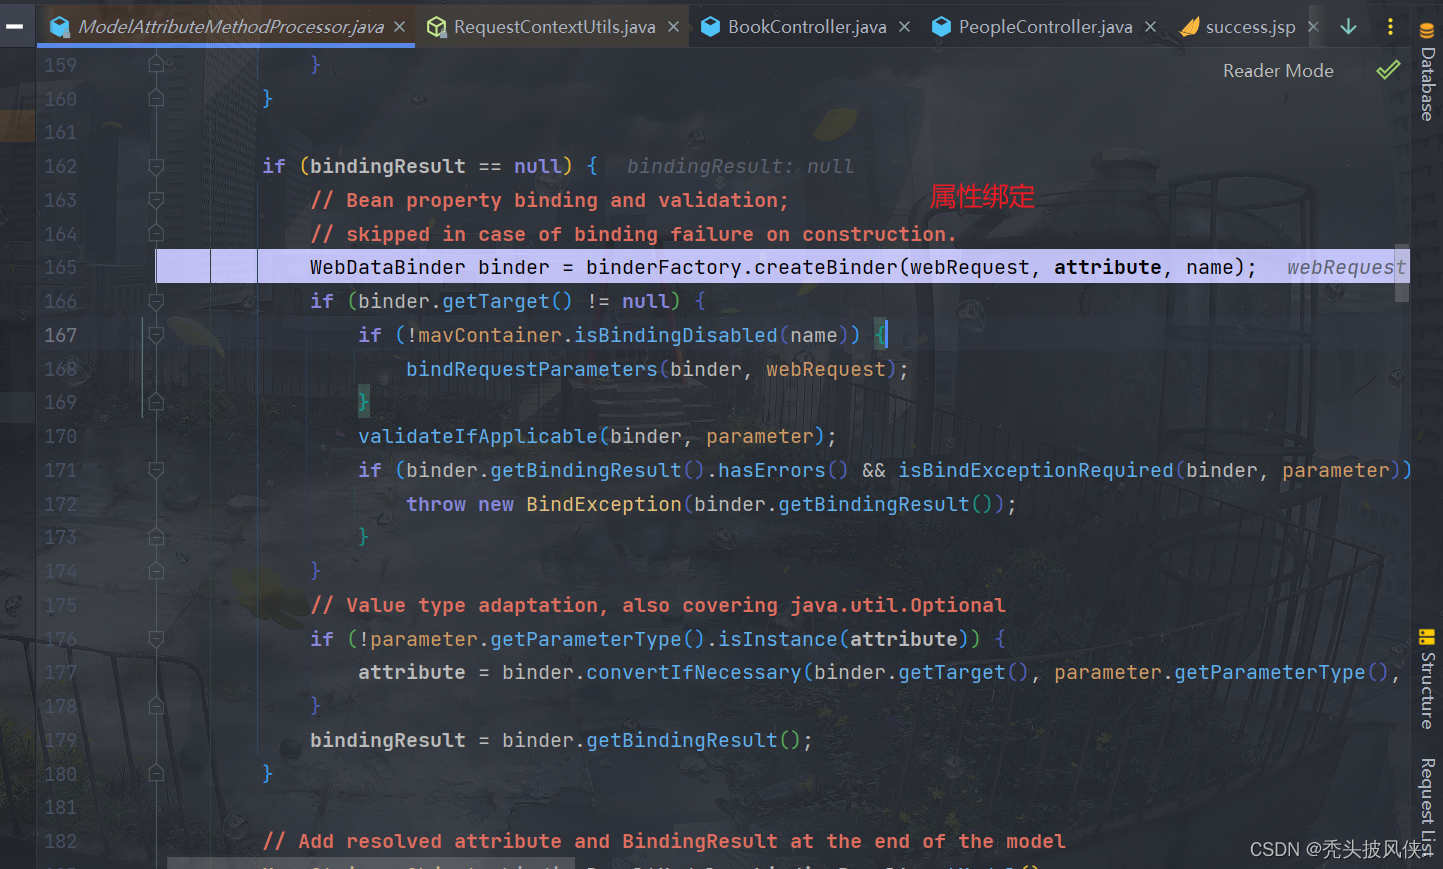Click validateIfApplicable method call
1443x869 pixels.
478,436
